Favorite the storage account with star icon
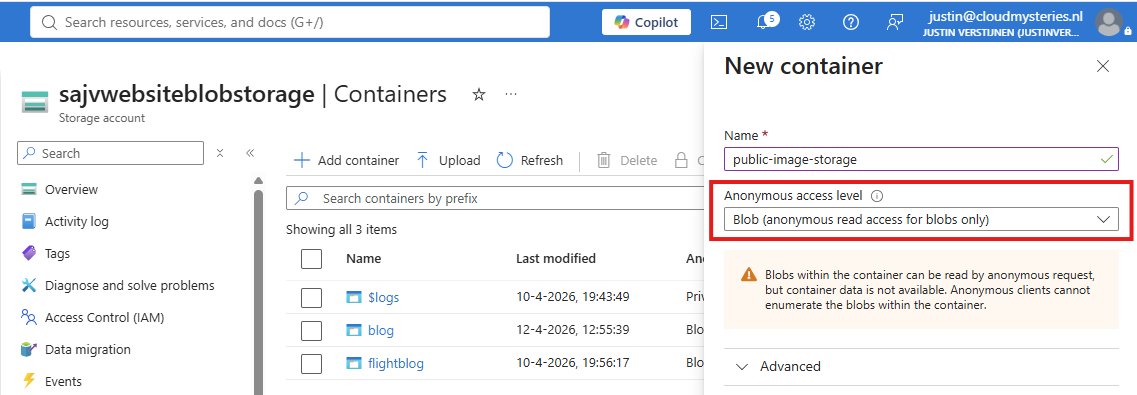The width and height of the screenshot is (1137, 395). 479,94
